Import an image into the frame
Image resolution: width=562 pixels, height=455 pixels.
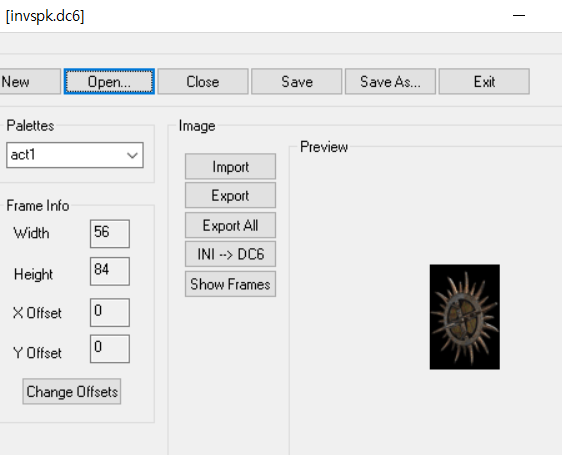coord(230,166)
